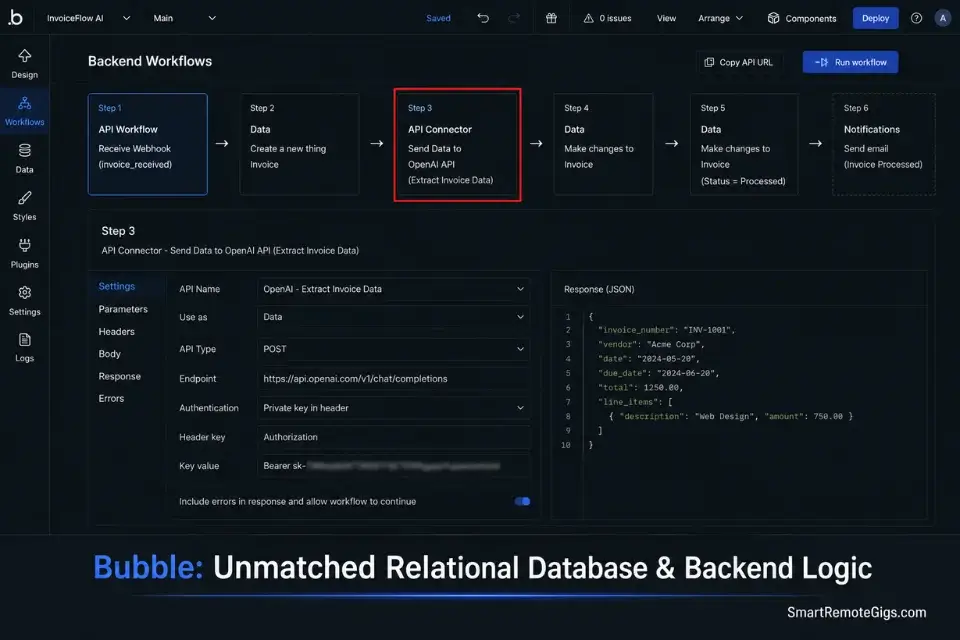
Task: Click the Deploy button
Action: (876, 18)
